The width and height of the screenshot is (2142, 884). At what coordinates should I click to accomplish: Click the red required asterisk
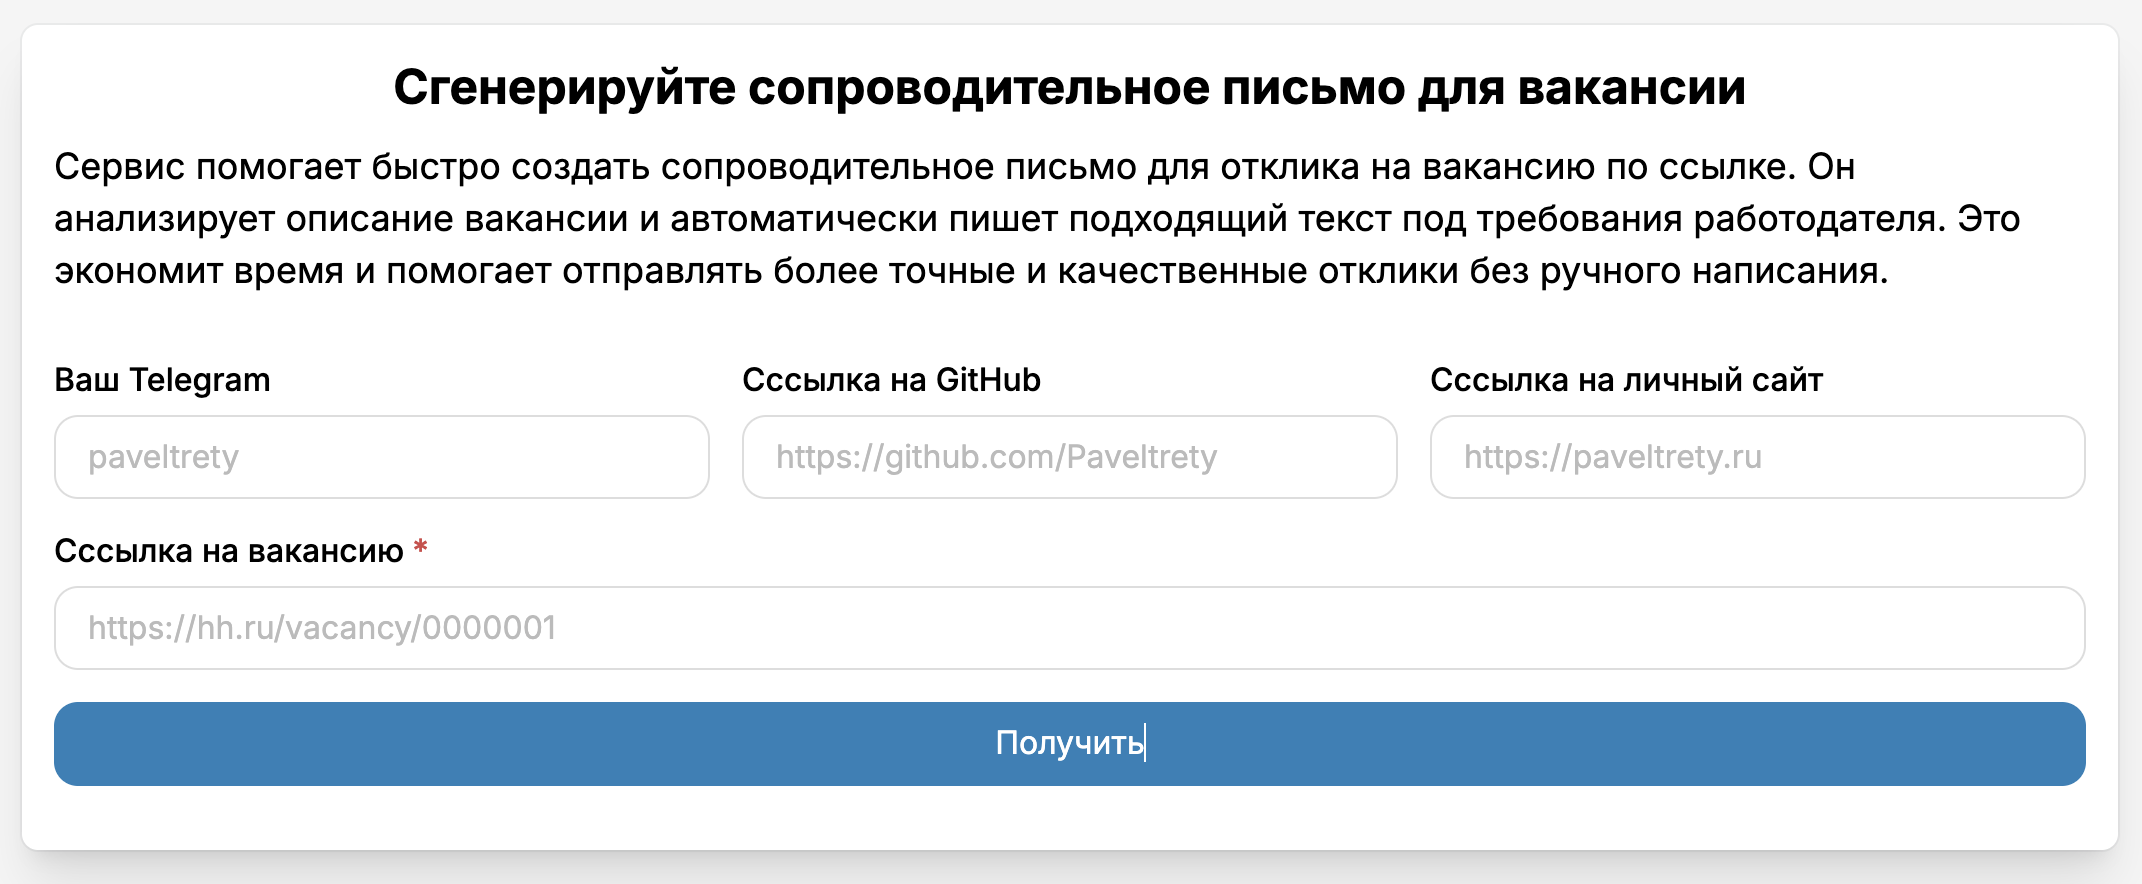pyautogui.click(x=421, y=548)
